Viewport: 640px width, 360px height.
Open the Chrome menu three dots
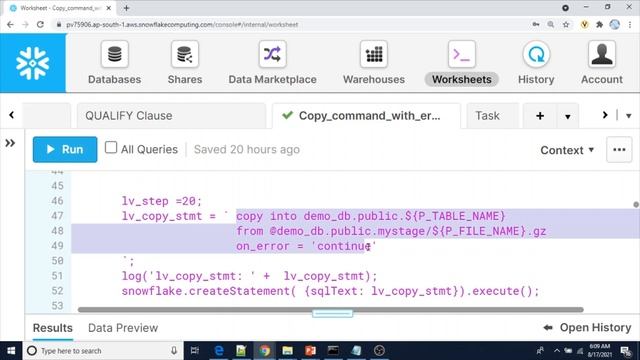(x=630, y=24)
